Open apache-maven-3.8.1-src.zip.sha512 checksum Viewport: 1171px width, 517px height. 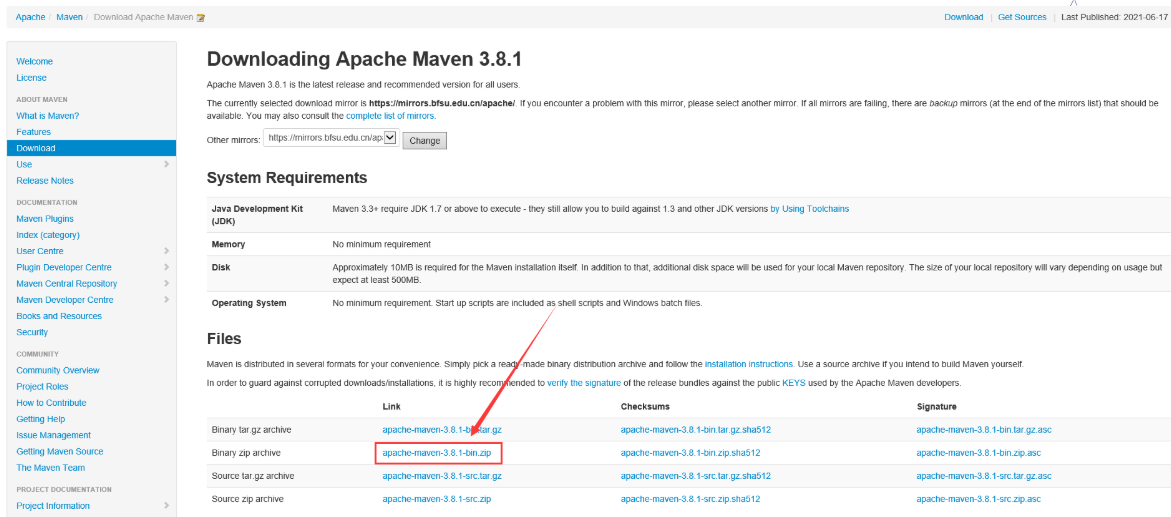690,499
